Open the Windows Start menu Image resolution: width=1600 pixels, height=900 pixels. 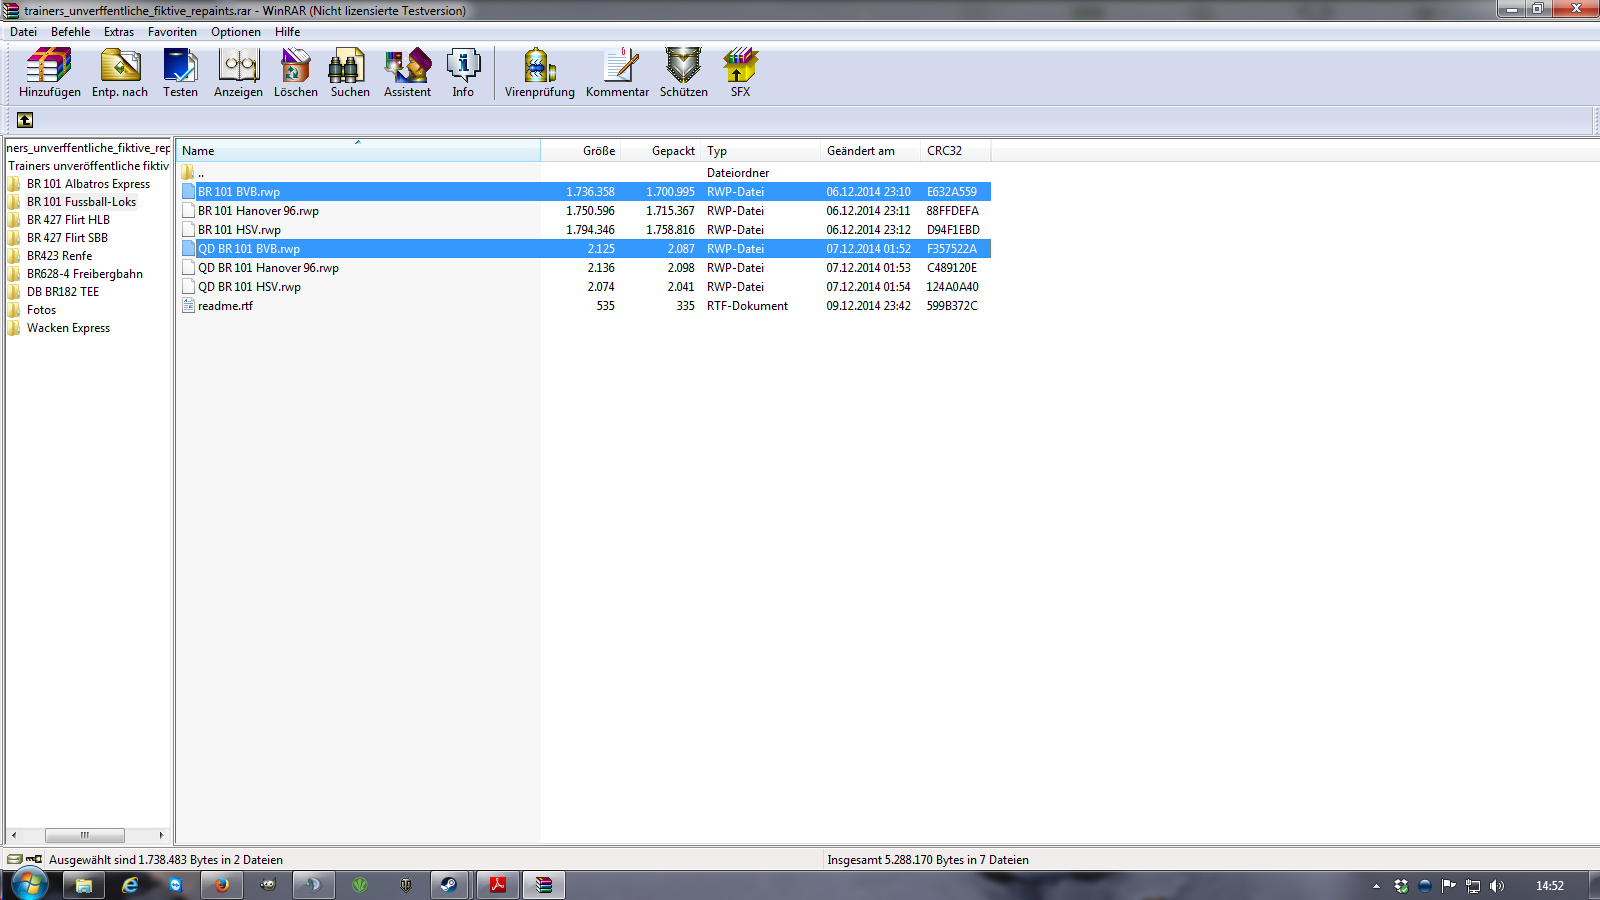tap(29, 885)
